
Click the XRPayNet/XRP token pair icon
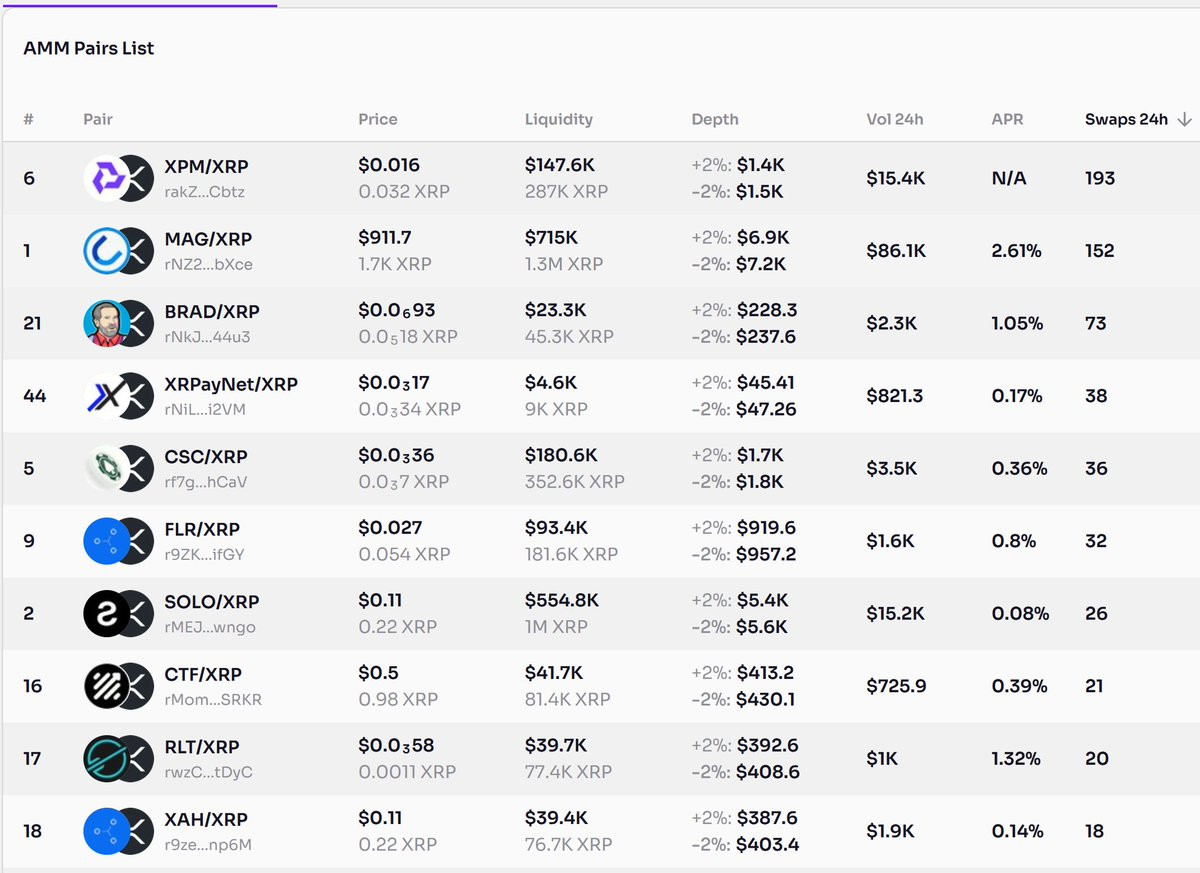click(x=117, y=396)
